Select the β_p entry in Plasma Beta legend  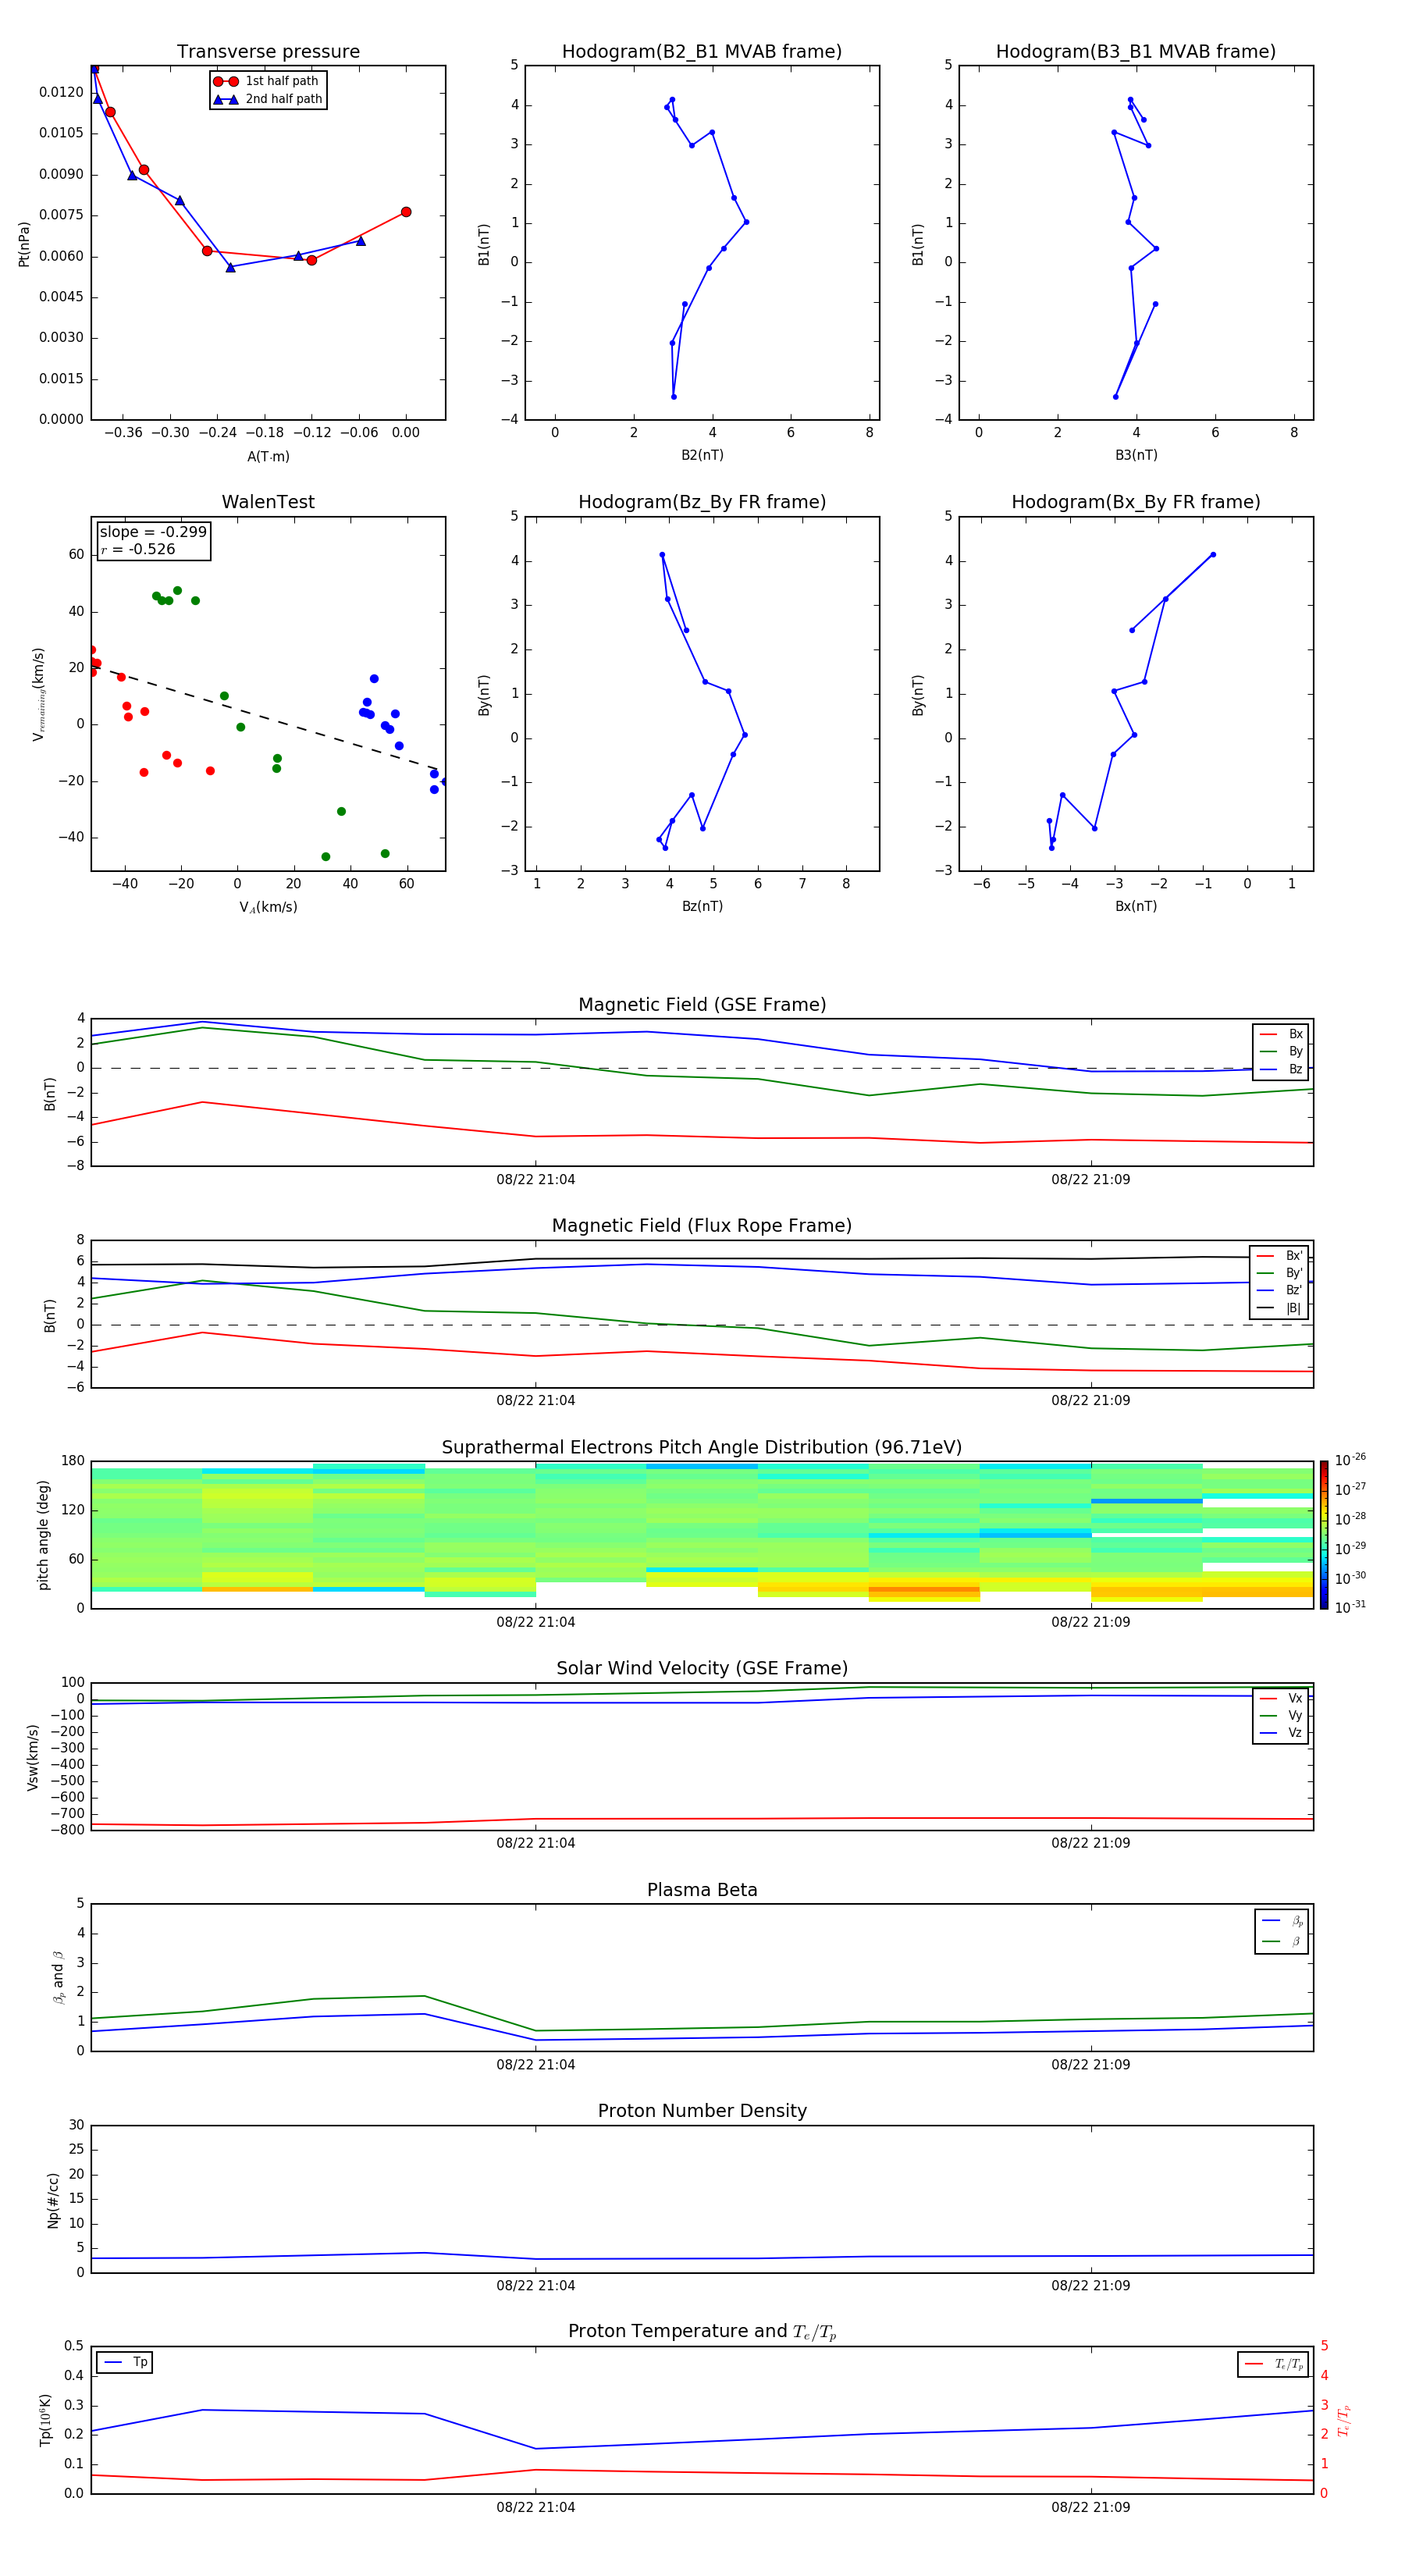[x=1282, y=1921]
